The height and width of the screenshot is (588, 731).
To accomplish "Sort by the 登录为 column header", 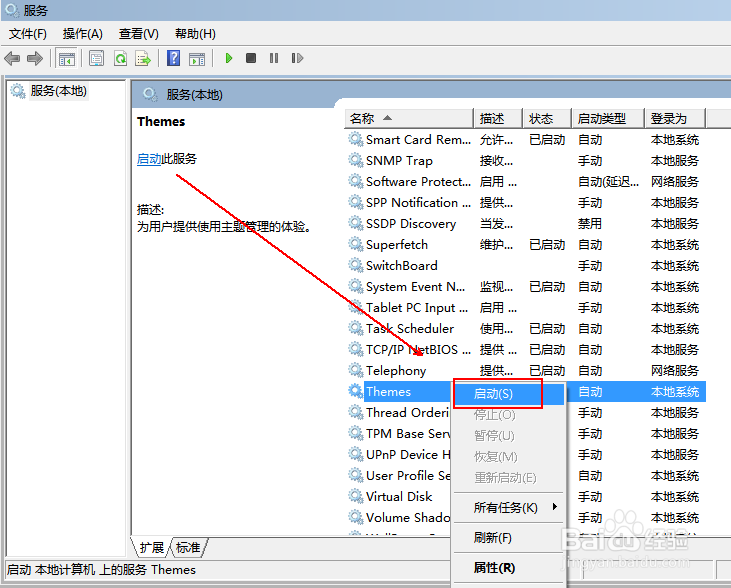I will click(675, 118).
